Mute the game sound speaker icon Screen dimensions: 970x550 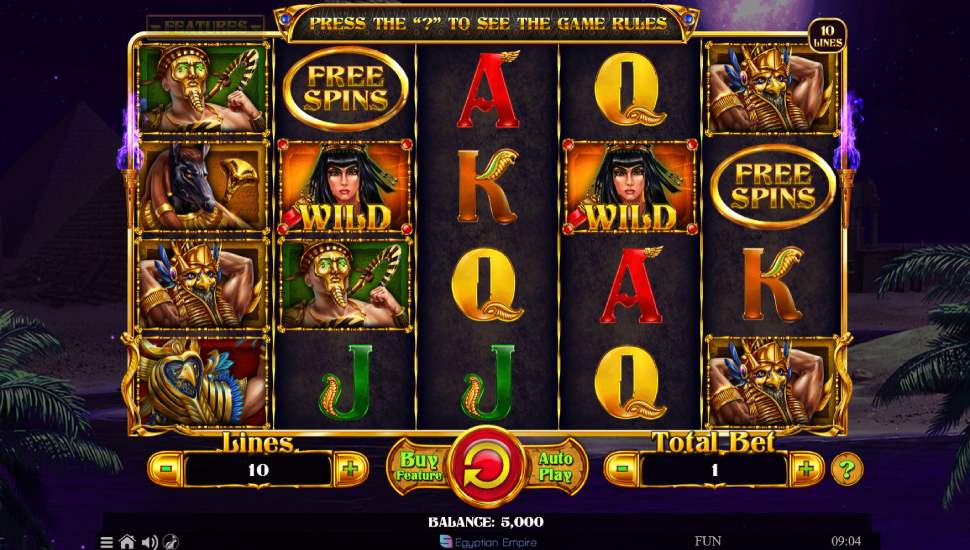149,543
